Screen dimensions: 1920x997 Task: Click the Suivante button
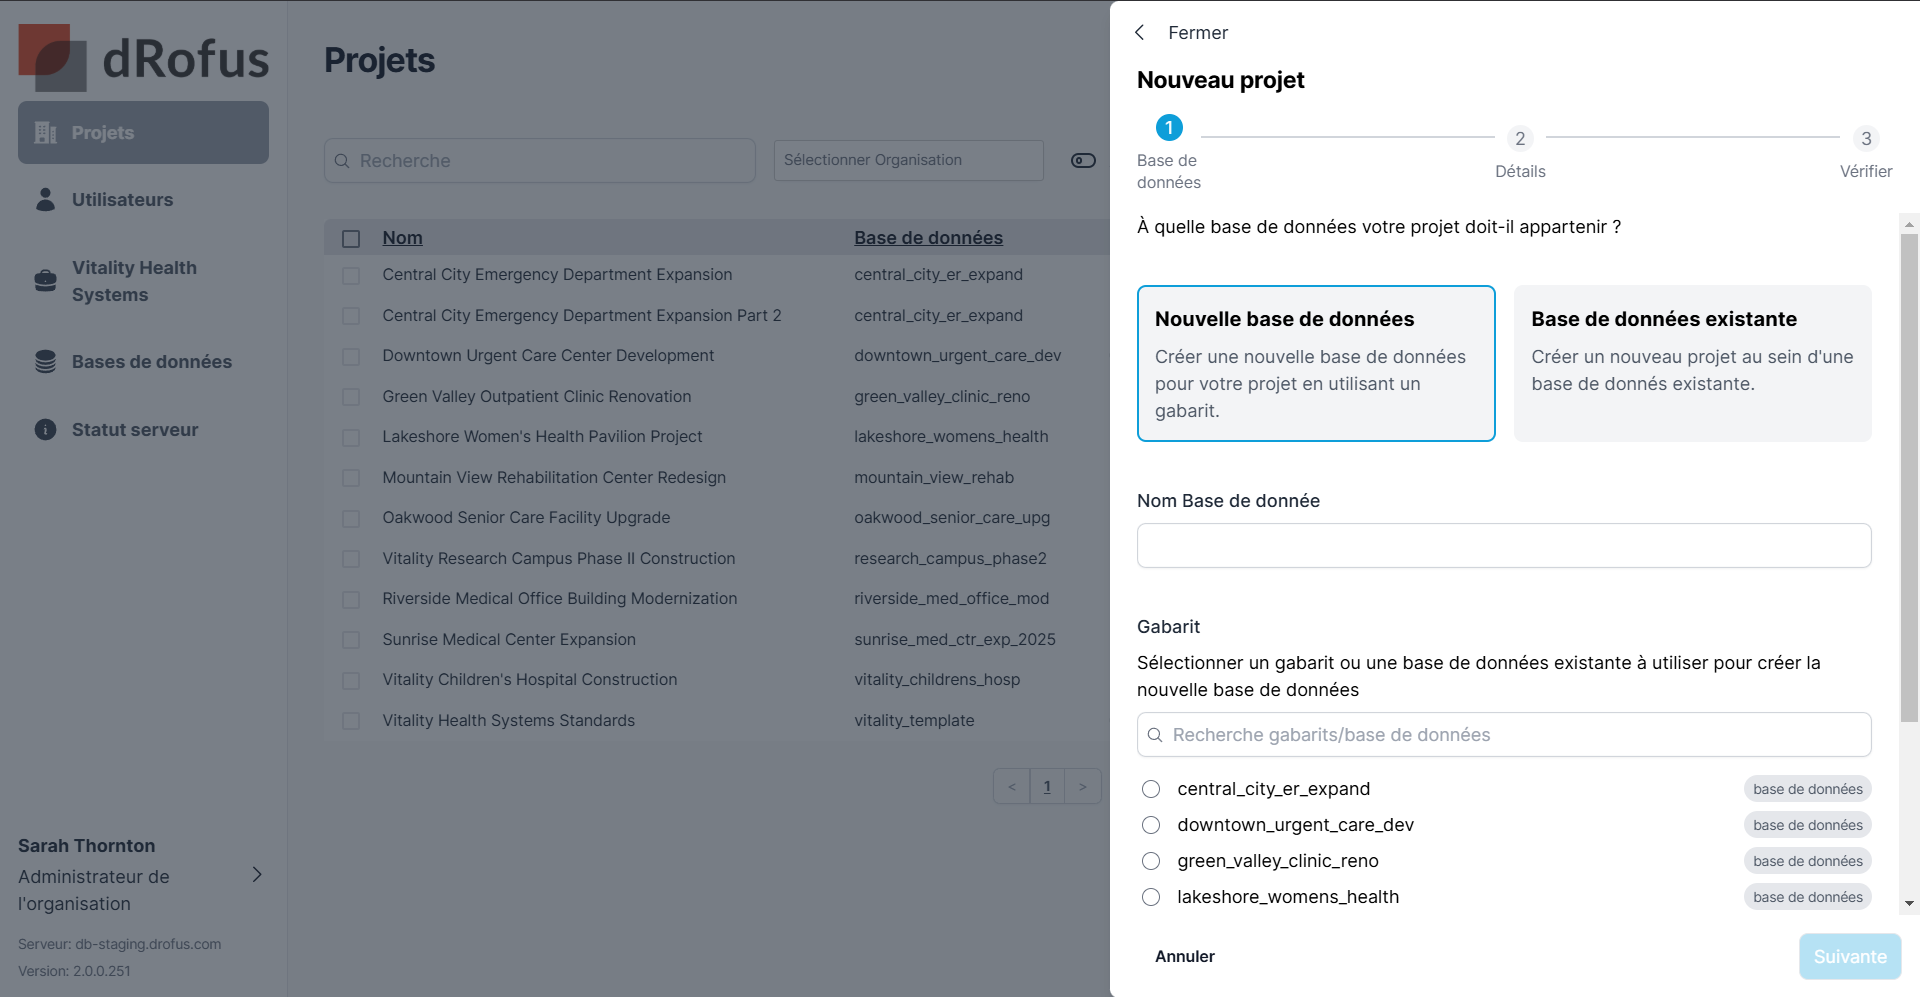tap(1849, 957)
